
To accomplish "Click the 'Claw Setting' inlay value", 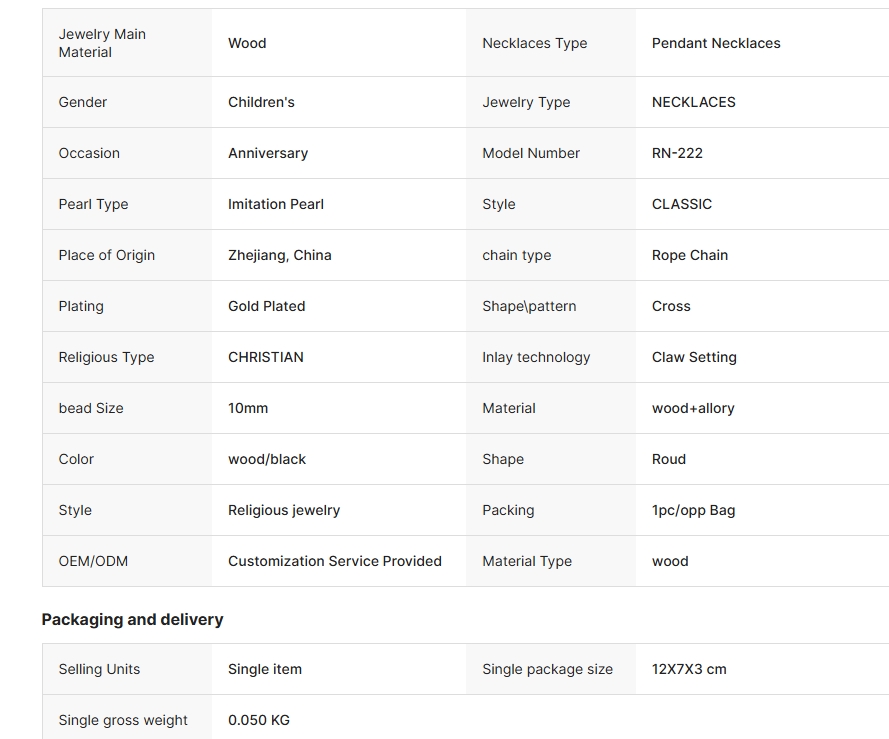I will (694, 357).
